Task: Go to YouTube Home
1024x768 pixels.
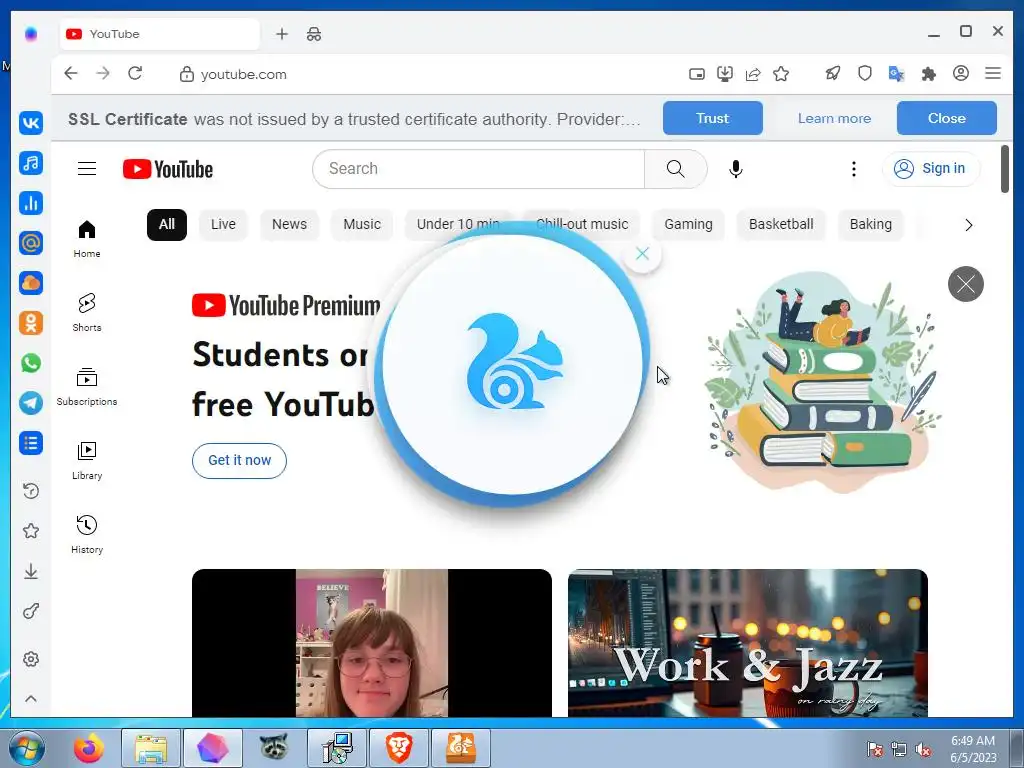Action: coord(87,238)
